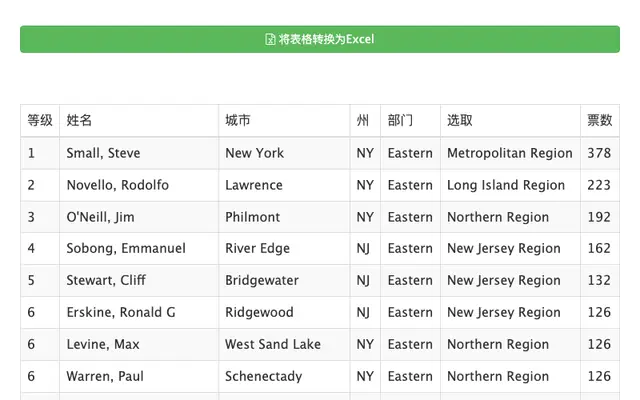Click the Excel file icon on green button

270,39
